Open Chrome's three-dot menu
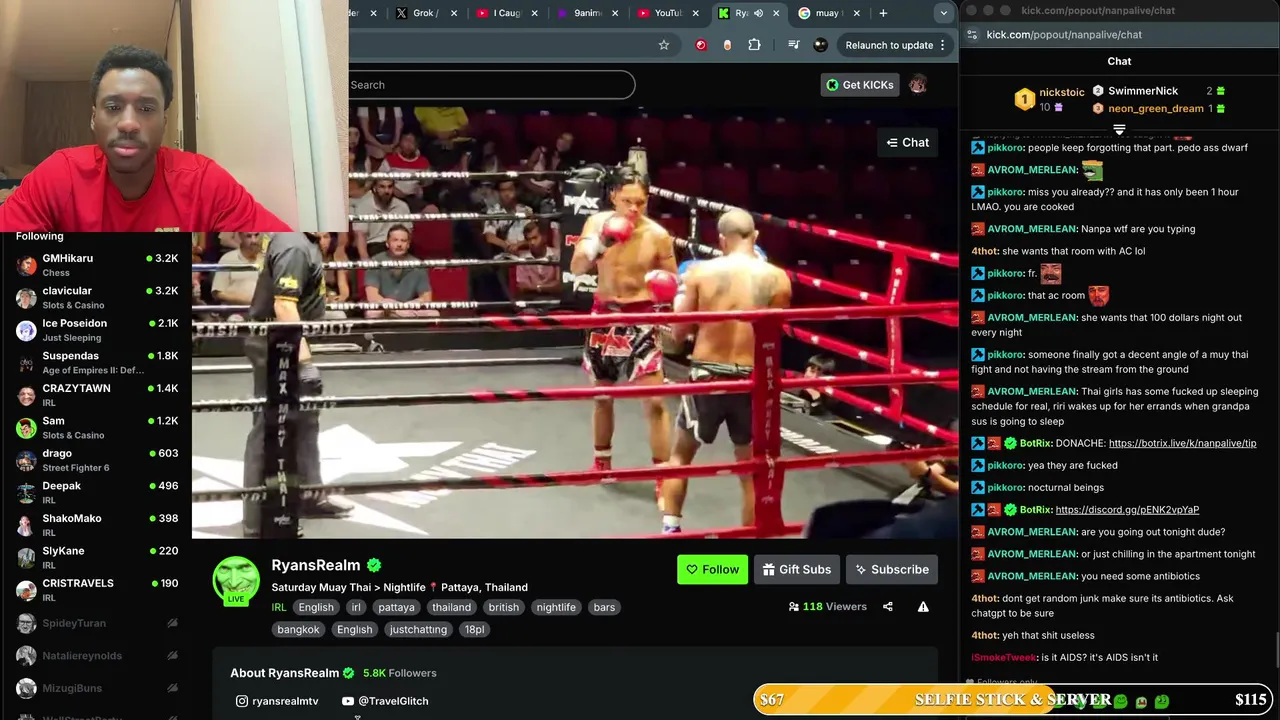1280x720 pixels. (x=942, y=45)
